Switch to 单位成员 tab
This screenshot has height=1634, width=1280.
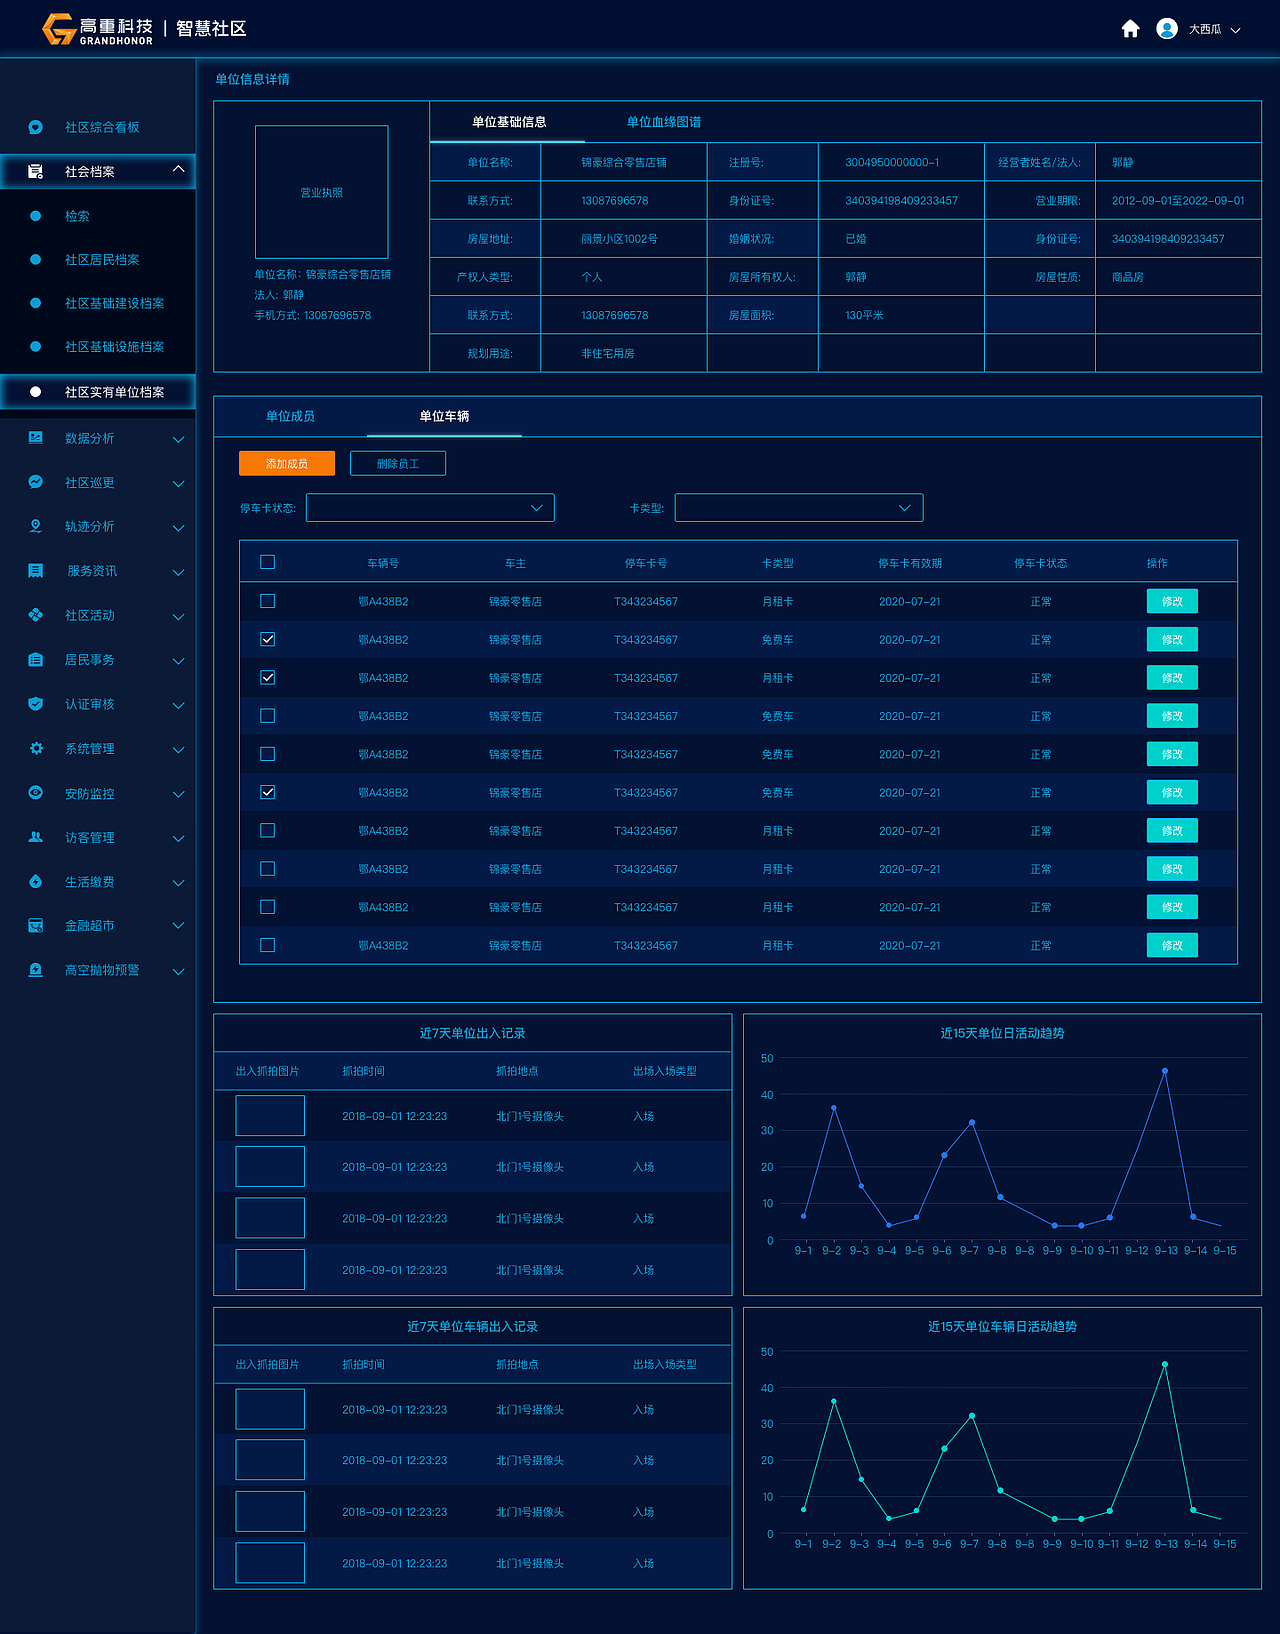(x=290, y=416)
